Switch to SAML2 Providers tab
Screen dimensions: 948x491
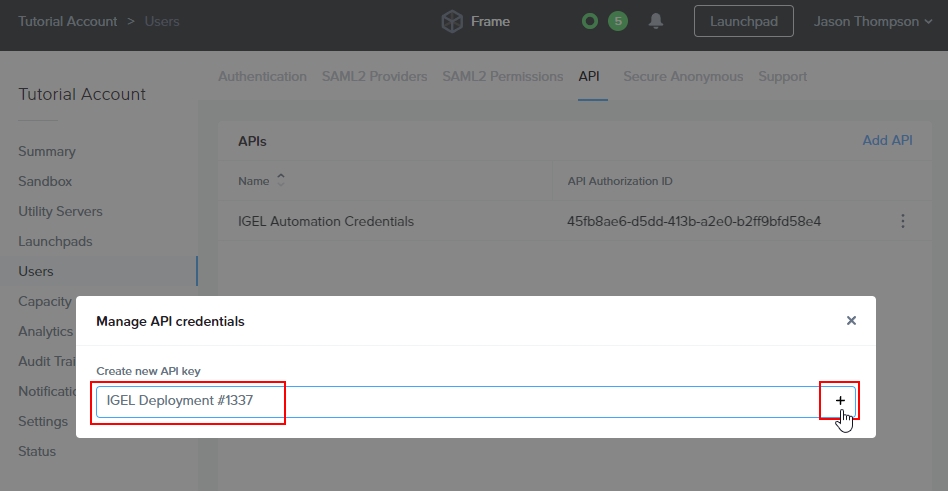click(x=374, y=77)
